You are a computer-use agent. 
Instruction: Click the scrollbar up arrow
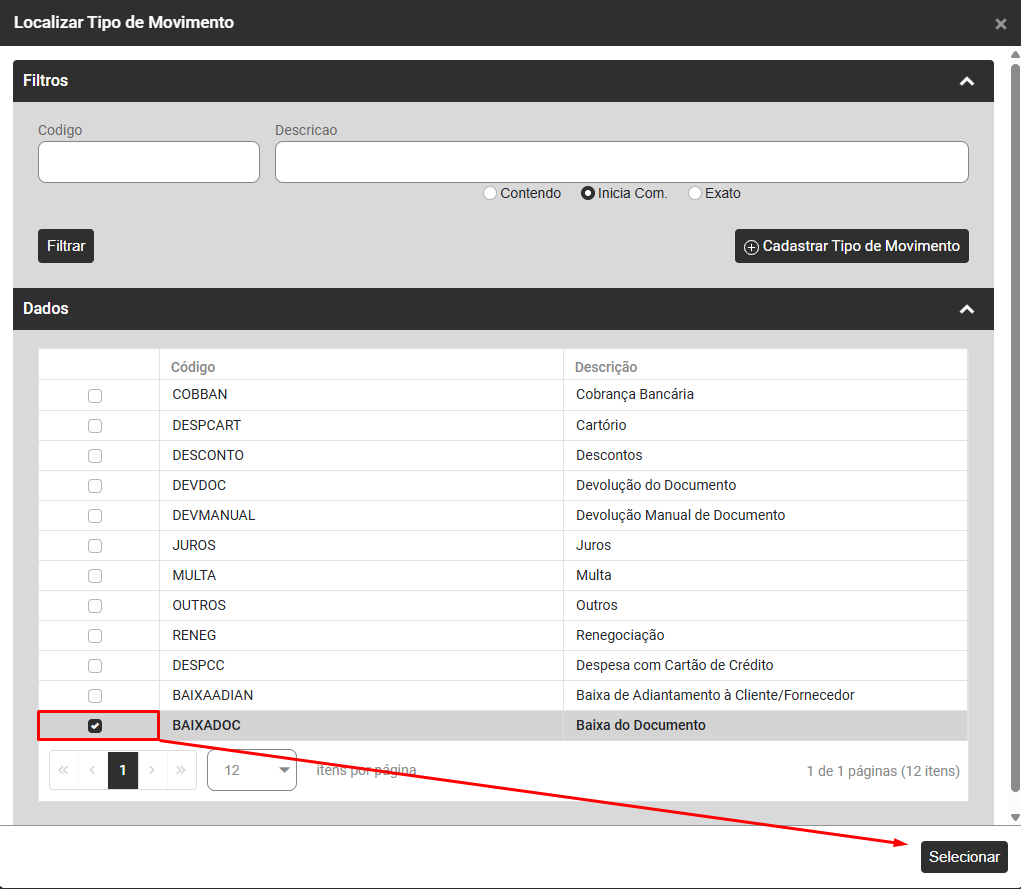[1014, 55]
